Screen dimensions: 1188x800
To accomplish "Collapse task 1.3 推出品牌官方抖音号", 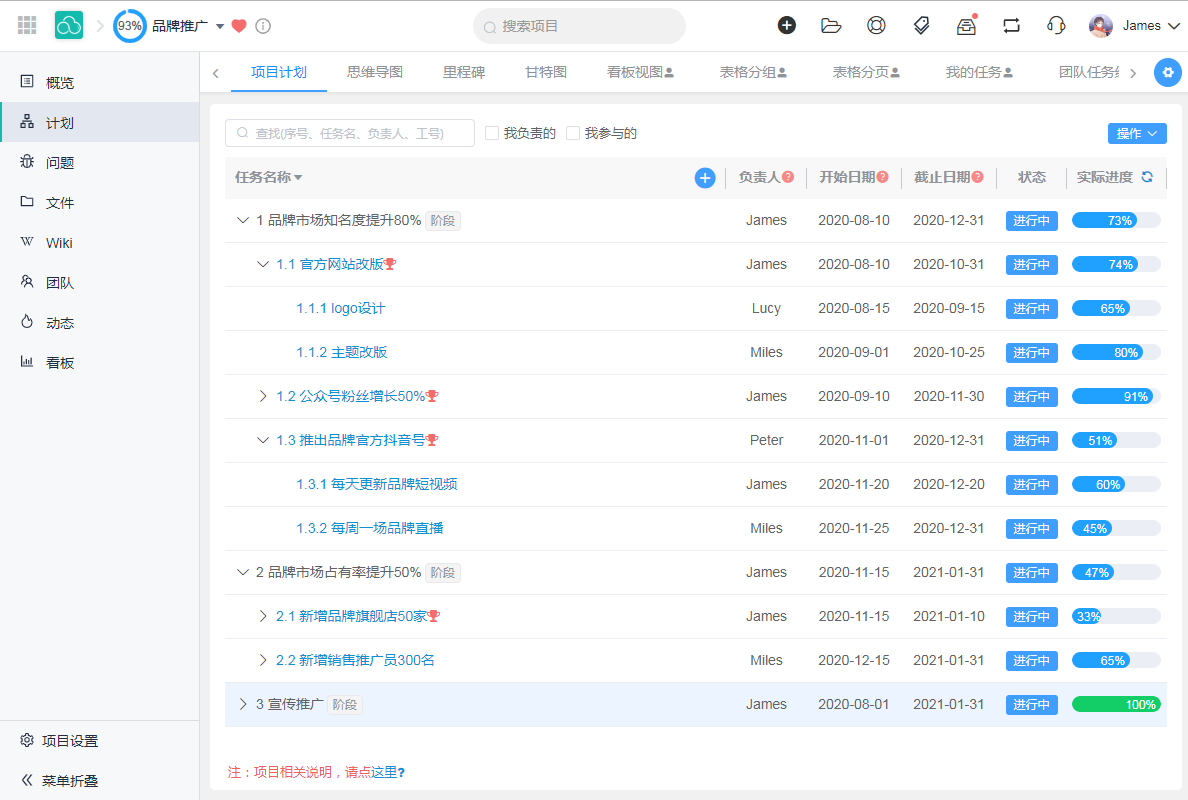I will pos(262,440).
